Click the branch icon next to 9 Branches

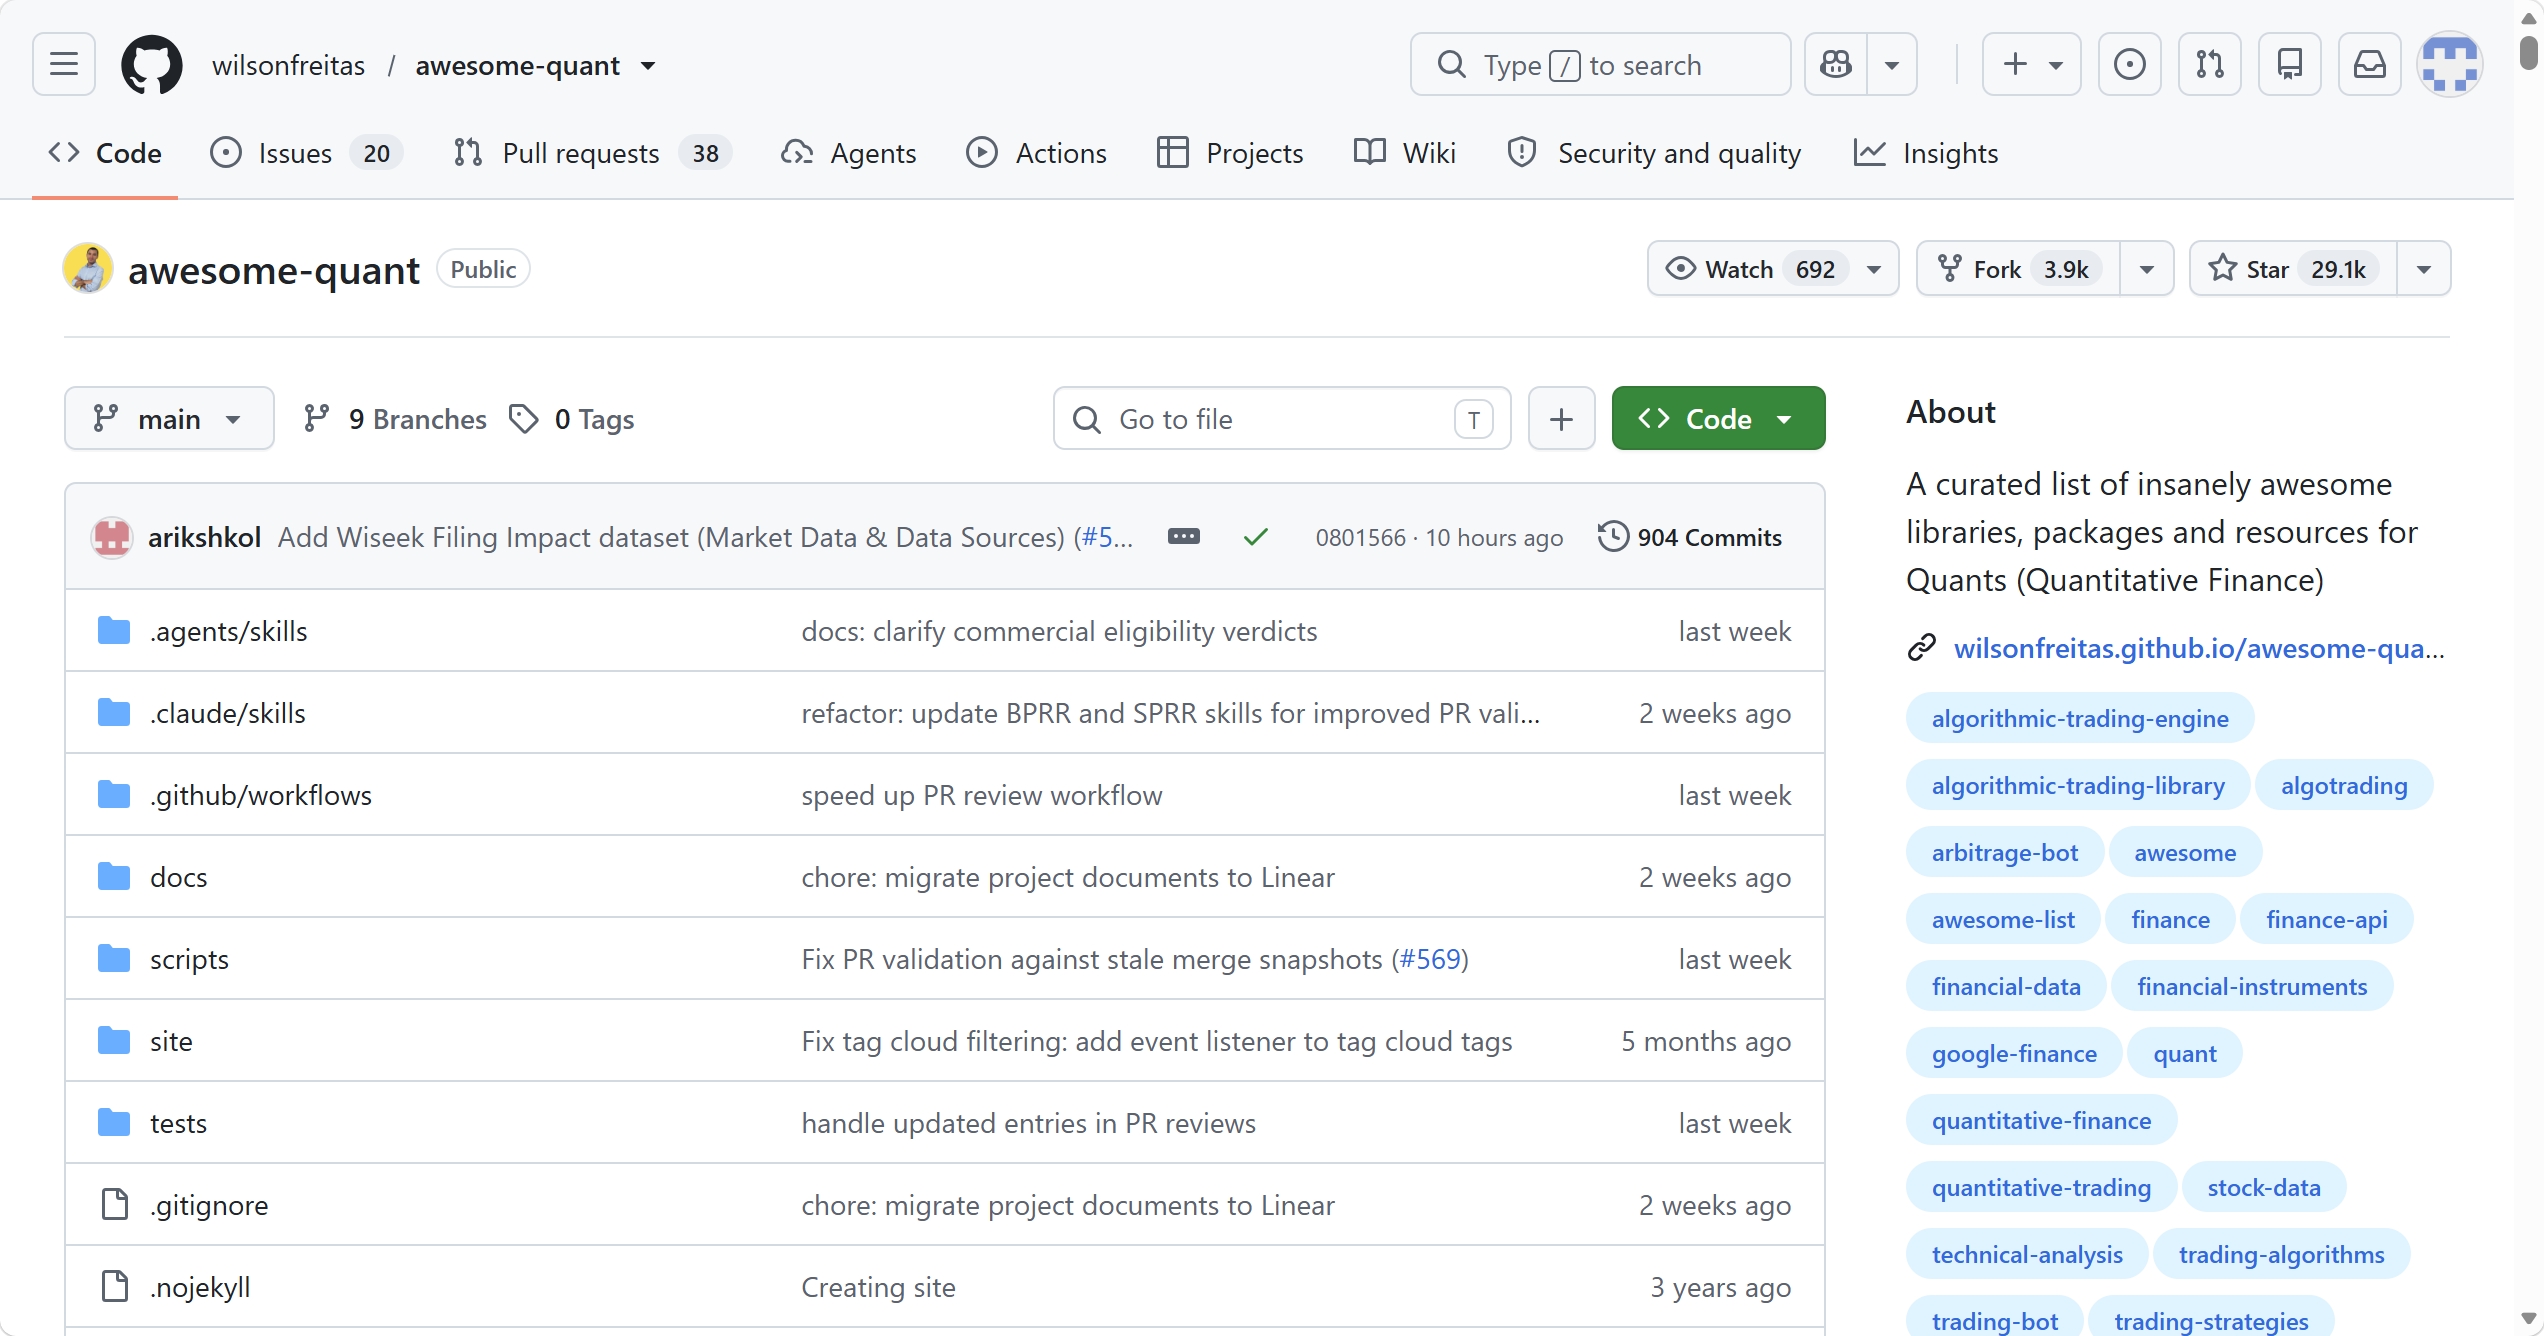coord(316,419)
